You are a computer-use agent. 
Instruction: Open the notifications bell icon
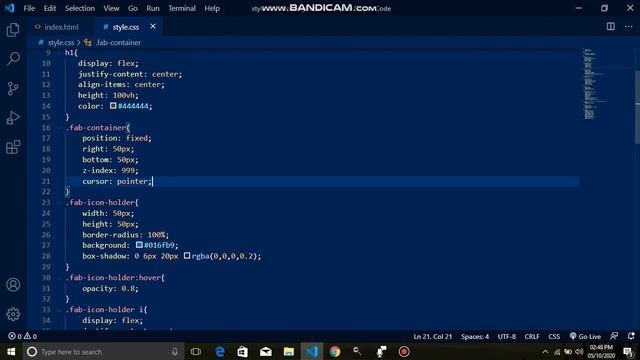click(631, 336)
